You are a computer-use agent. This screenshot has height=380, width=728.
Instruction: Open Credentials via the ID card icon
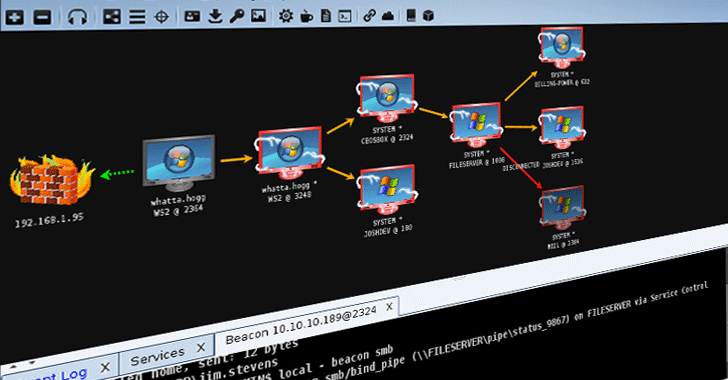tap(192, 16)
